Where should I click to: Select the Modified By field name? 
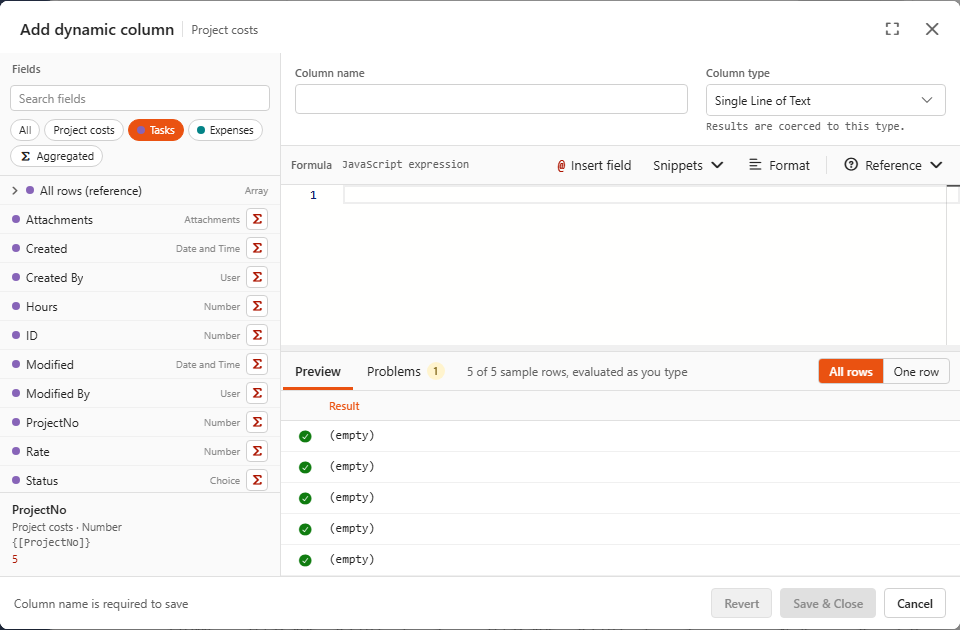pyautogui.click(x=58, y=393)
